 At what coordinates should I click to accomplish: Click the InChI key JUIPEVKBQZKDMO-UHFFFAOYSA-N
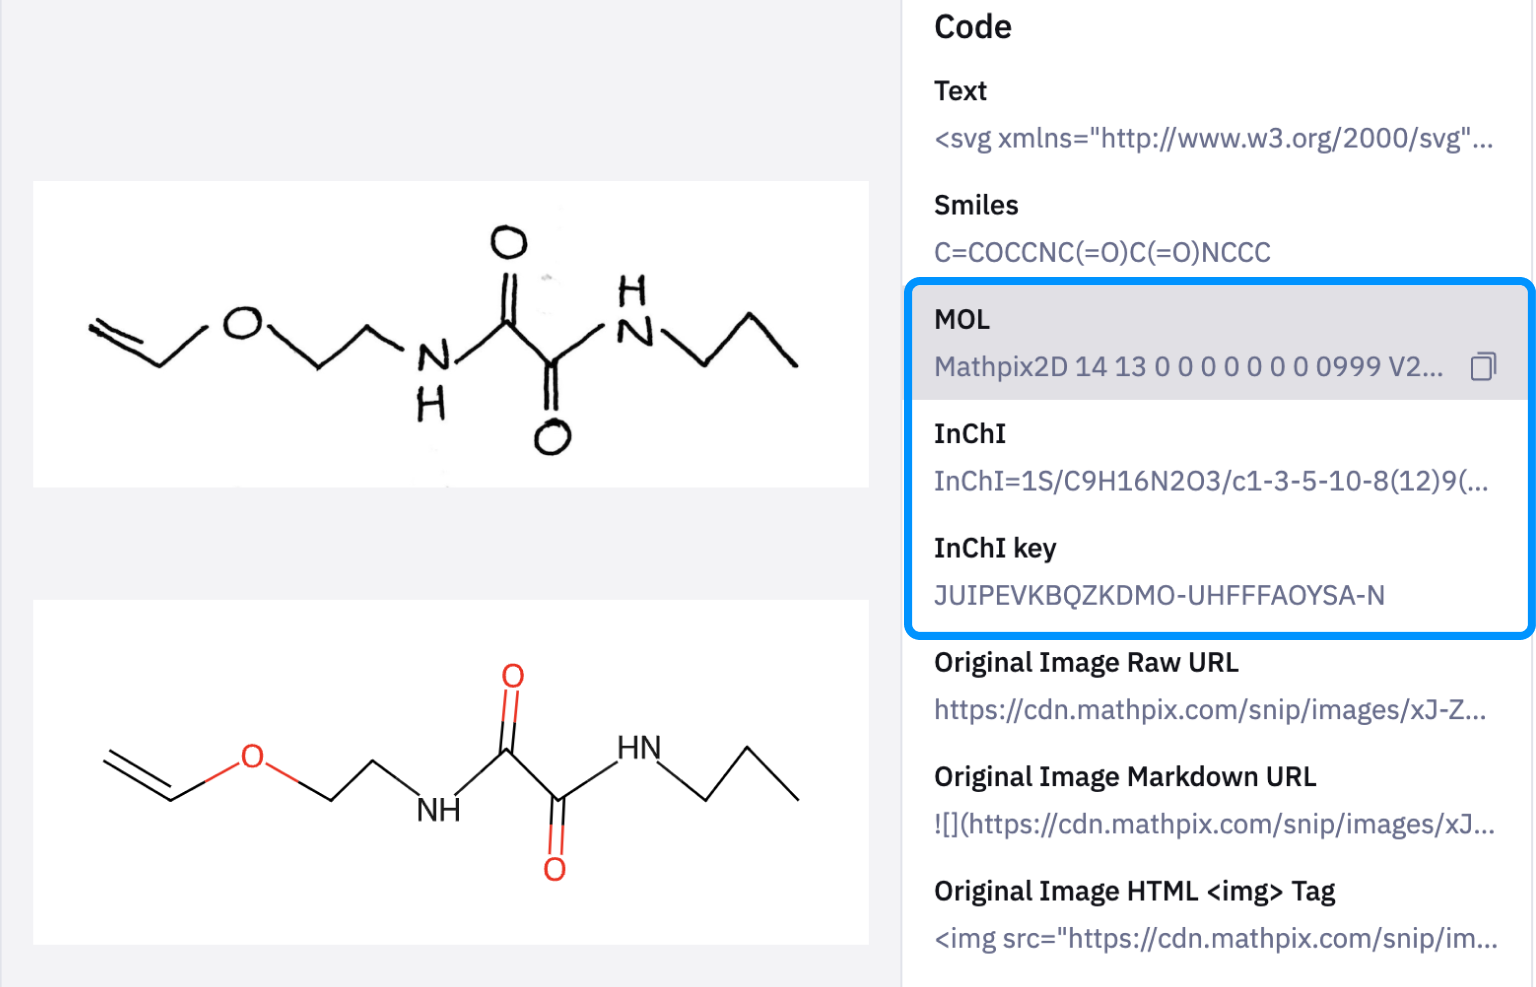(1159, 595)
